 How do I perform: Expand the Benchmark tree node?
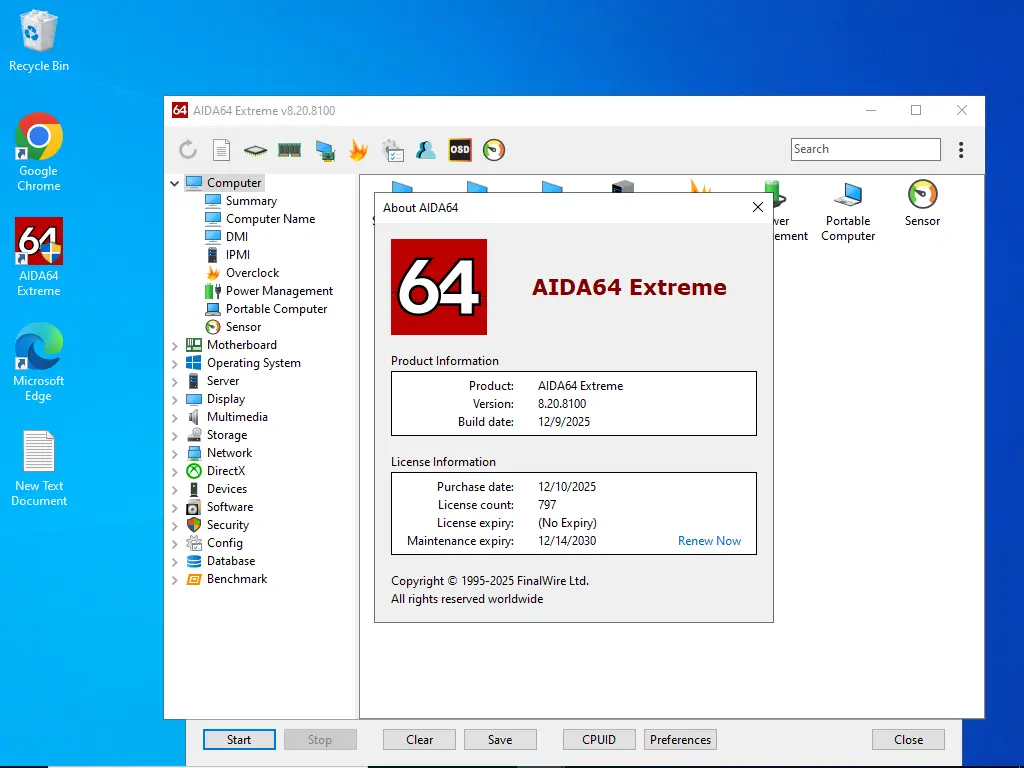point(174,580)
